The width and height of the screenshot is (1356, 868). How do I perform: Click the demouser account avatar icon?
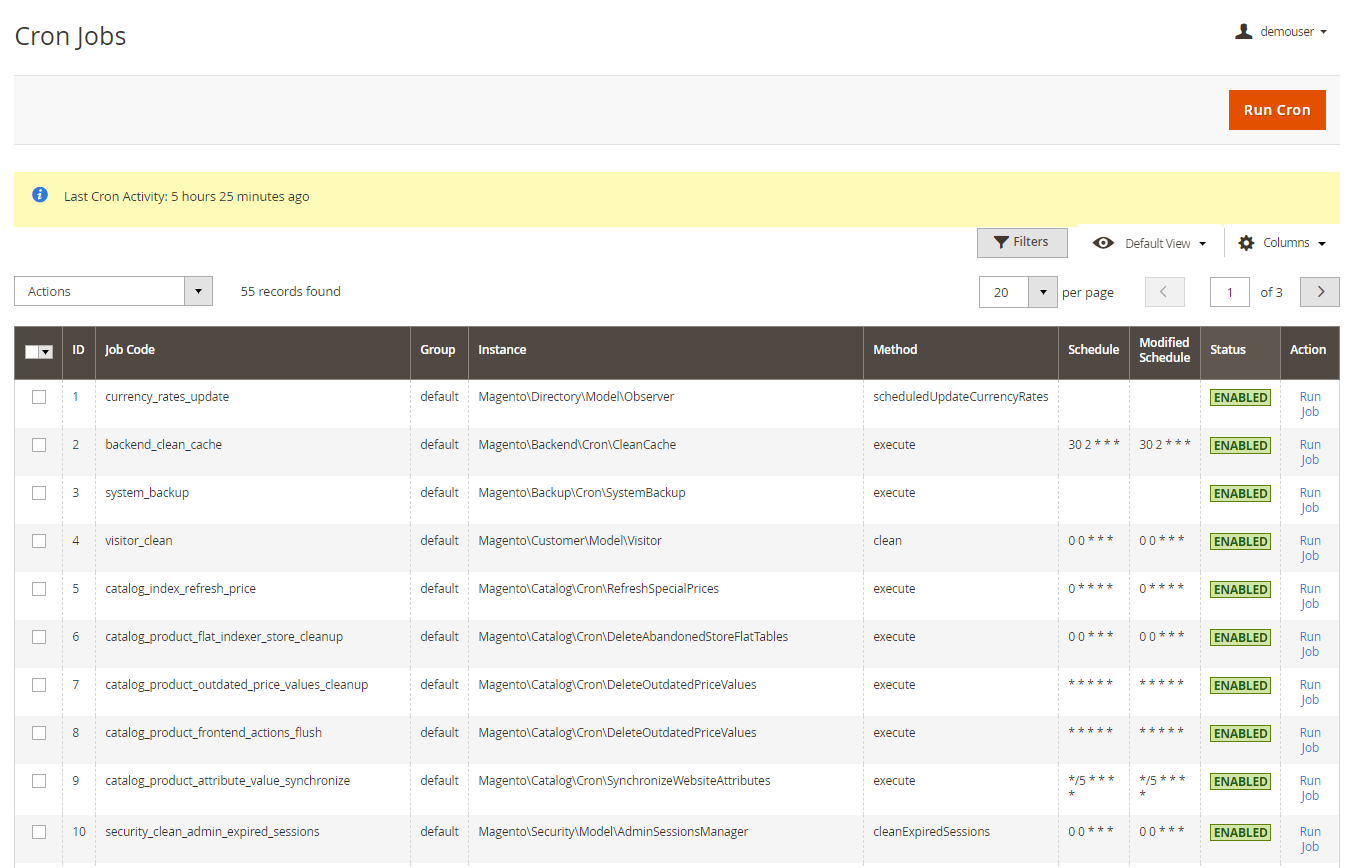pos(1243,31)
